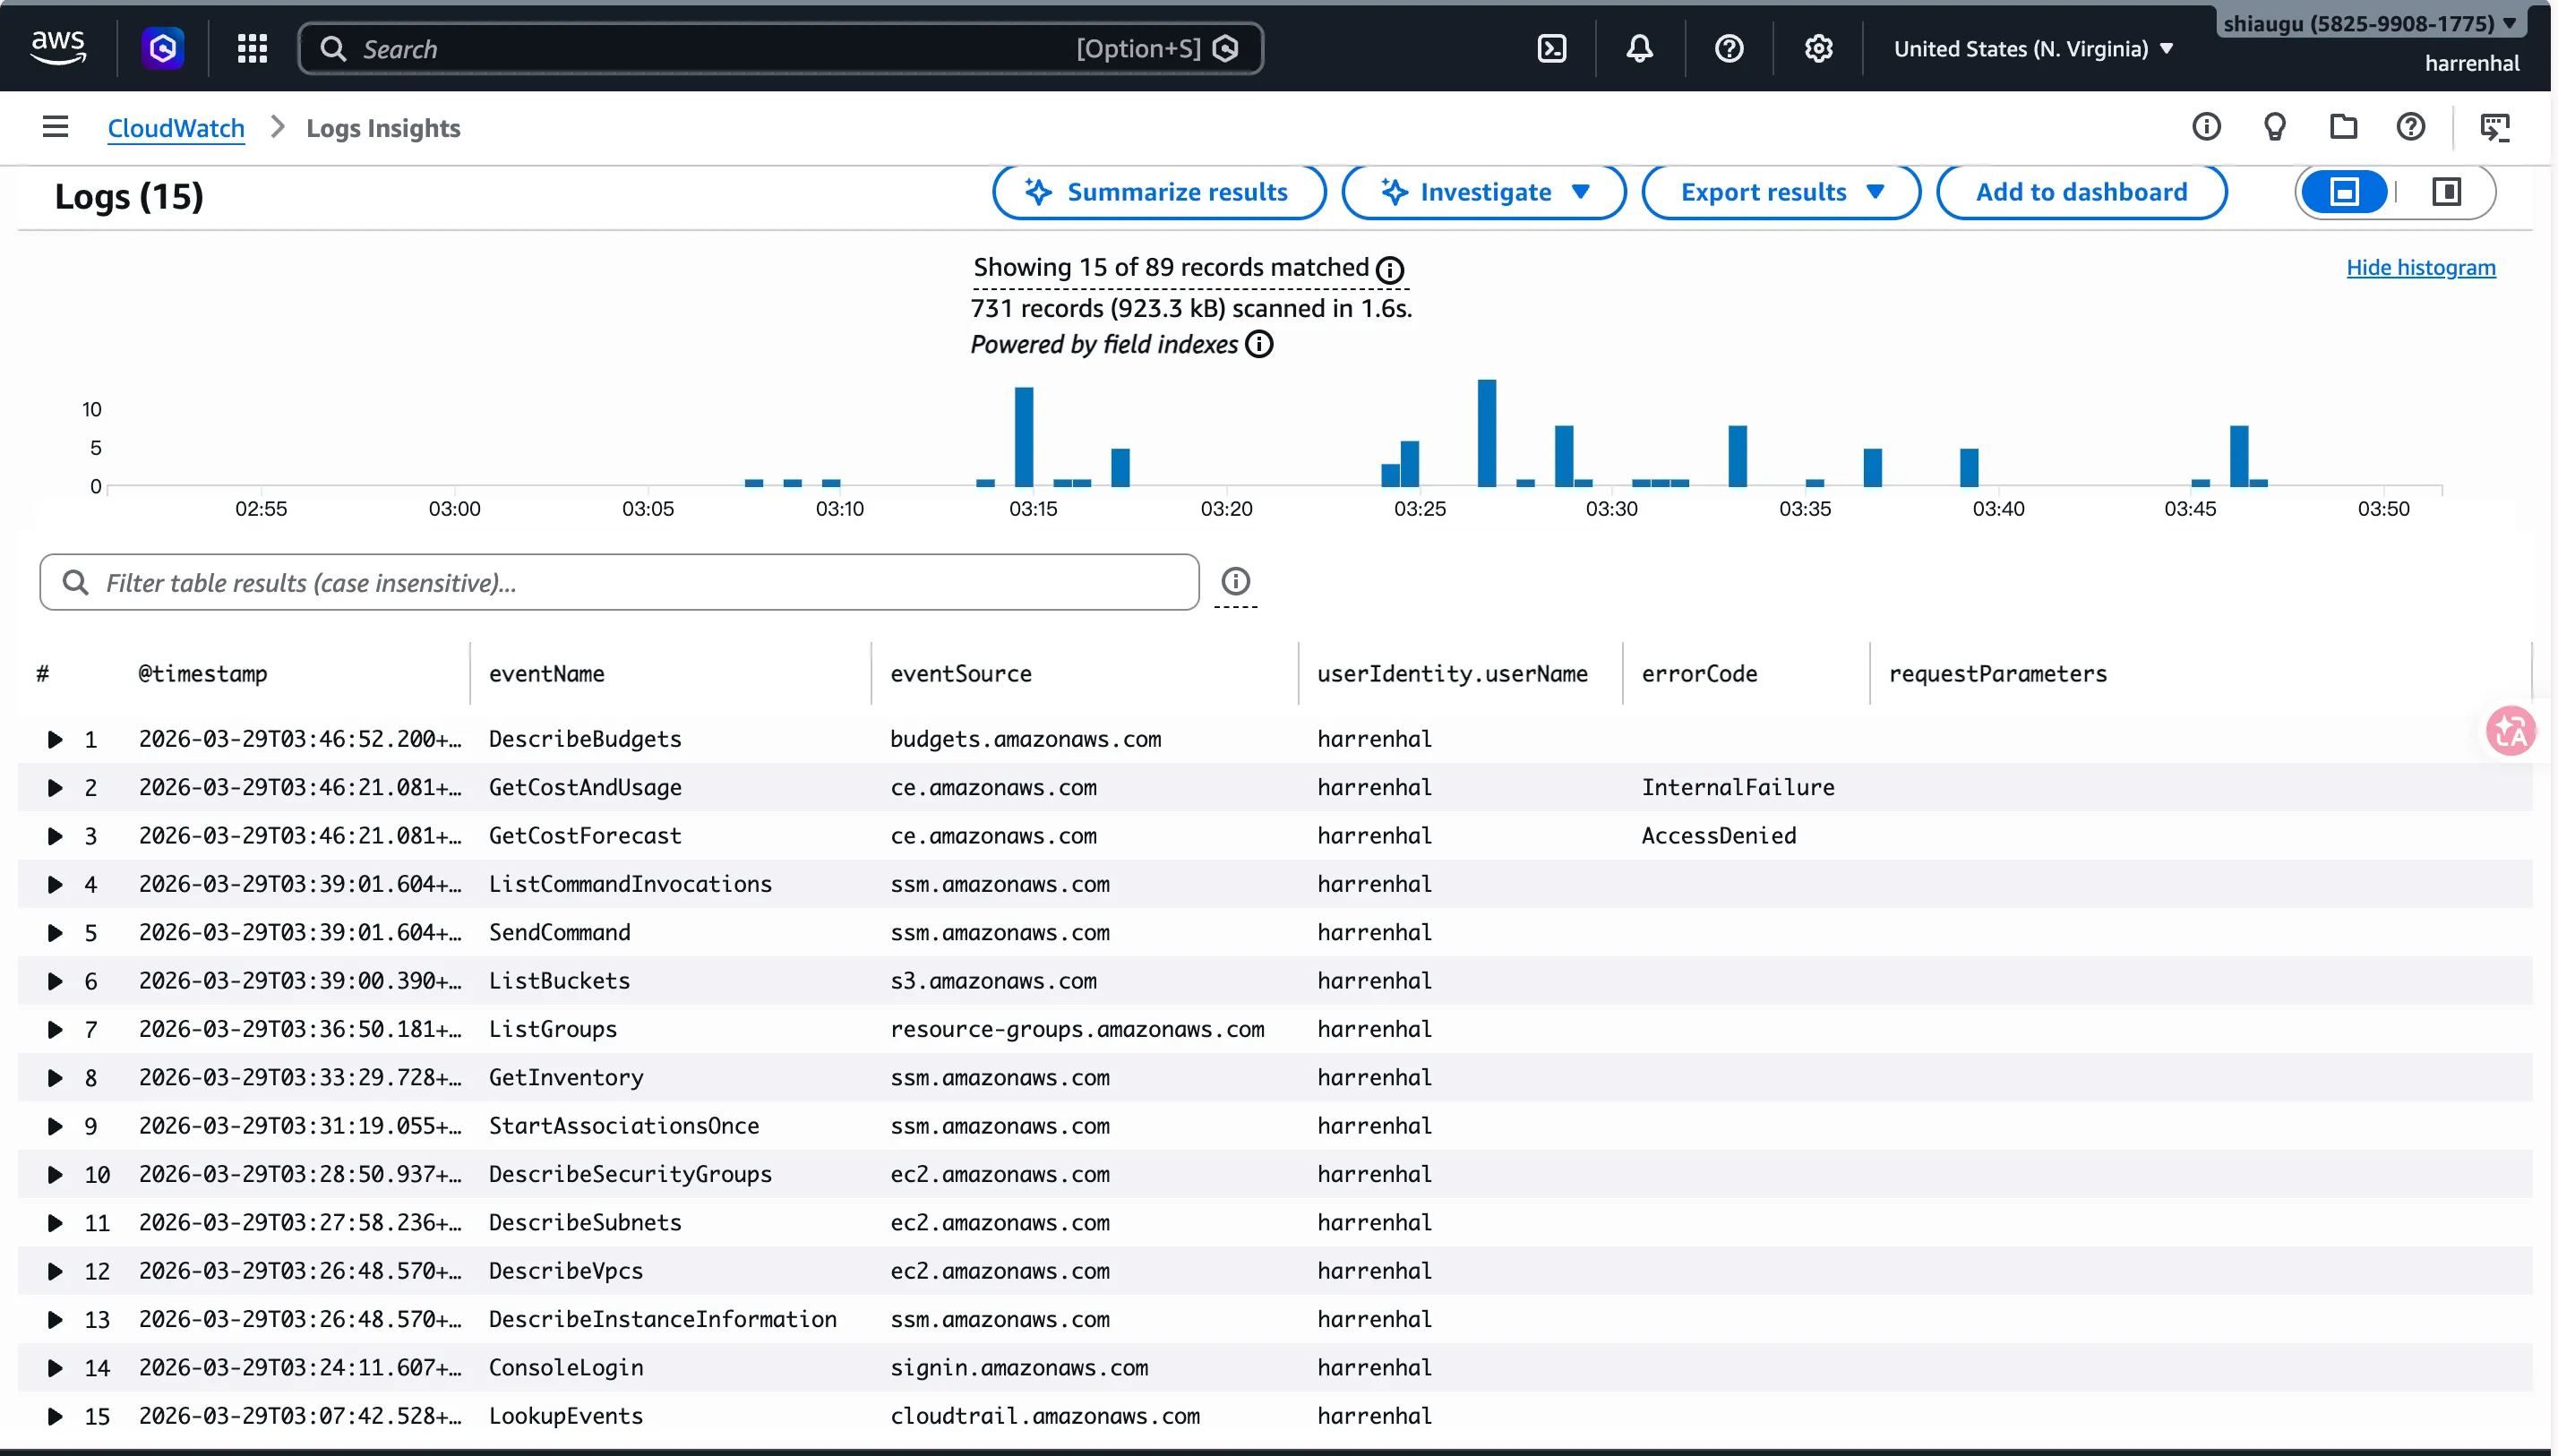Expand the GetCostForecast log row

[x=54, y=836]
